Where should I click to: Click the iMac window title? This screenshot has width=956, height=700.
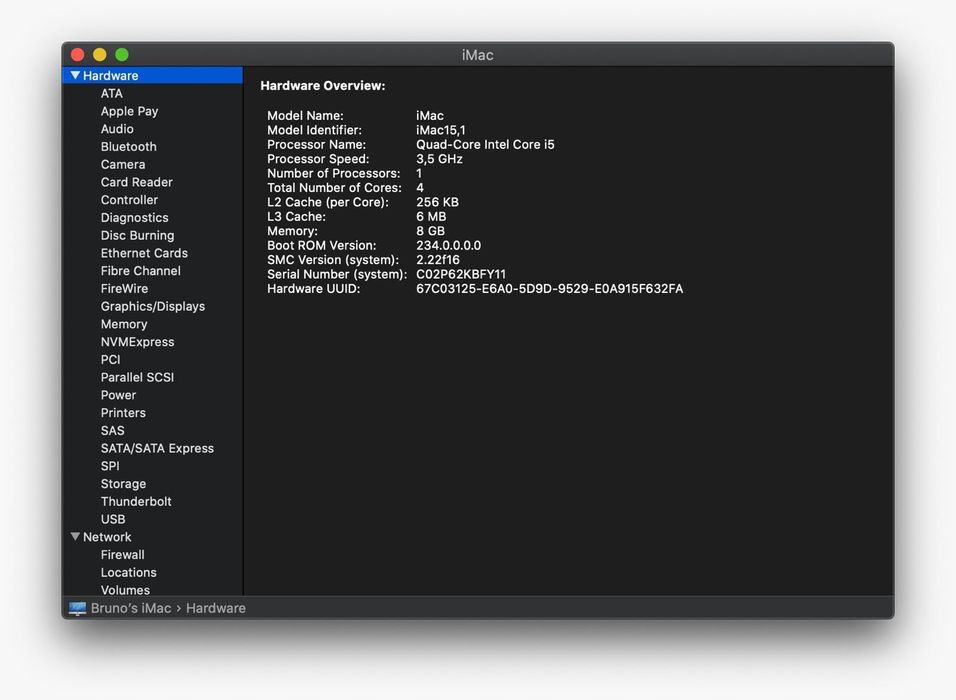tap(477, 55)
